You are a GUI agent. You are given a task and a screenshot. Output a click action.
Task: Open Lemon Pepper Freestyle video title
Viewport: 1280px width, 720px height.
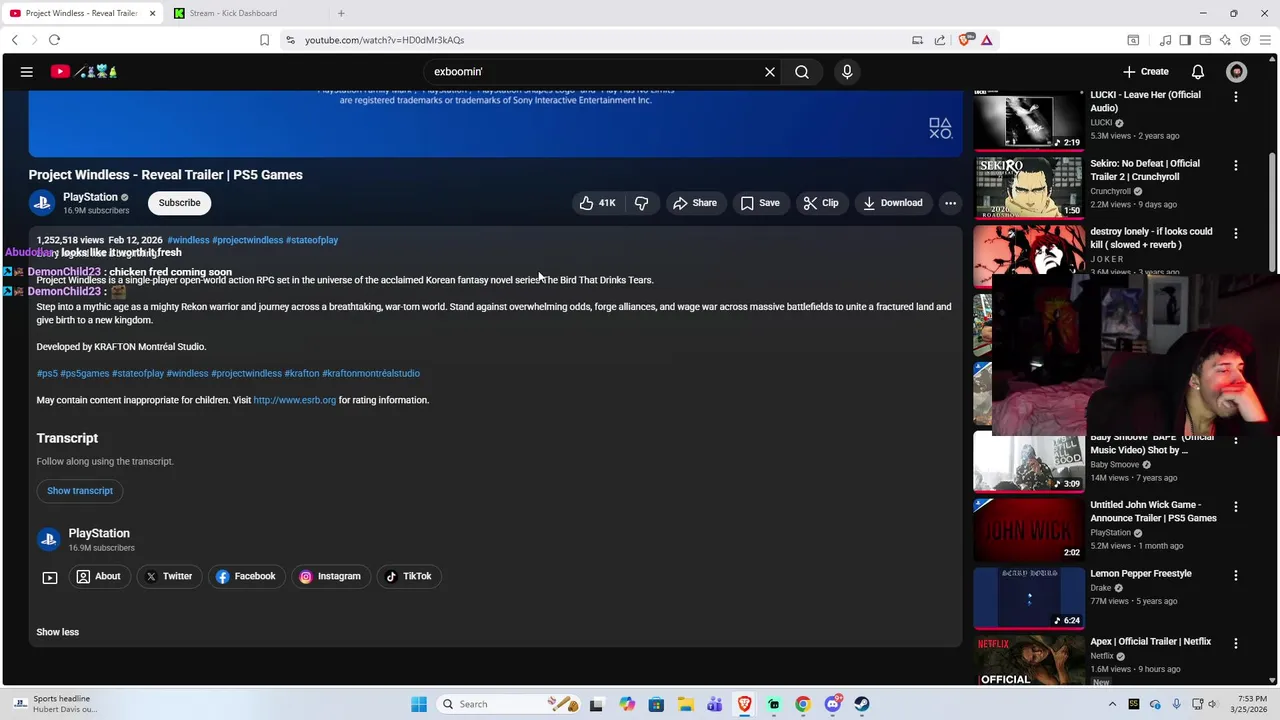coord(1141,574)
